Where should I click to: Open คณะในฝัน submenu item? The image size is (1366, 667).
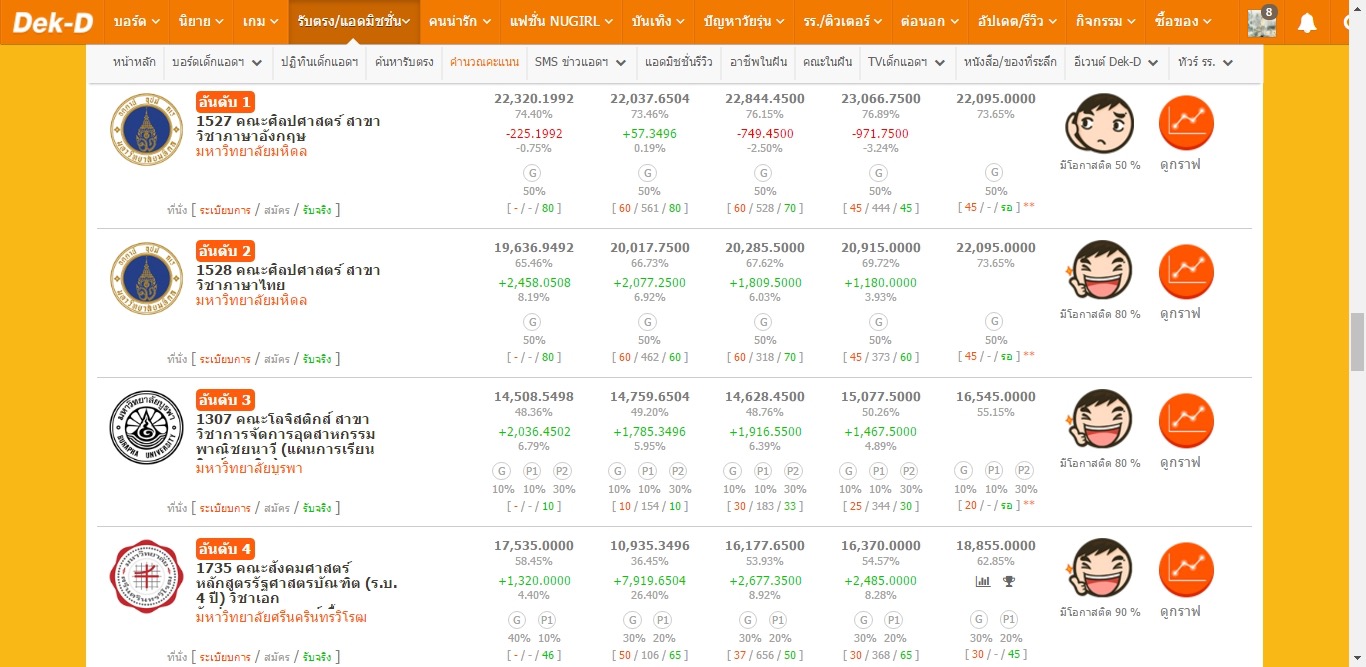point(827,62)
